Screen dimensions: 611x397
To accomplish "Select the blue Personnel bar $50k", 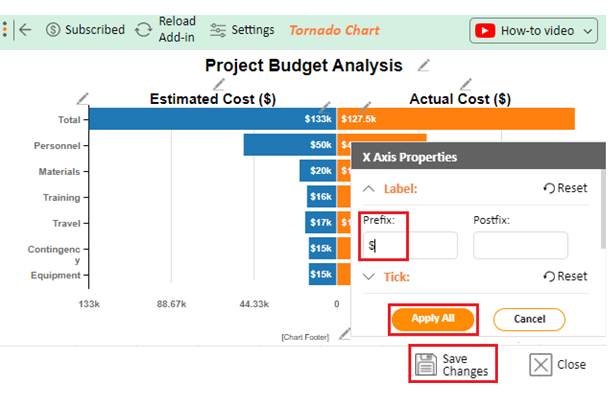I will 290,145.
